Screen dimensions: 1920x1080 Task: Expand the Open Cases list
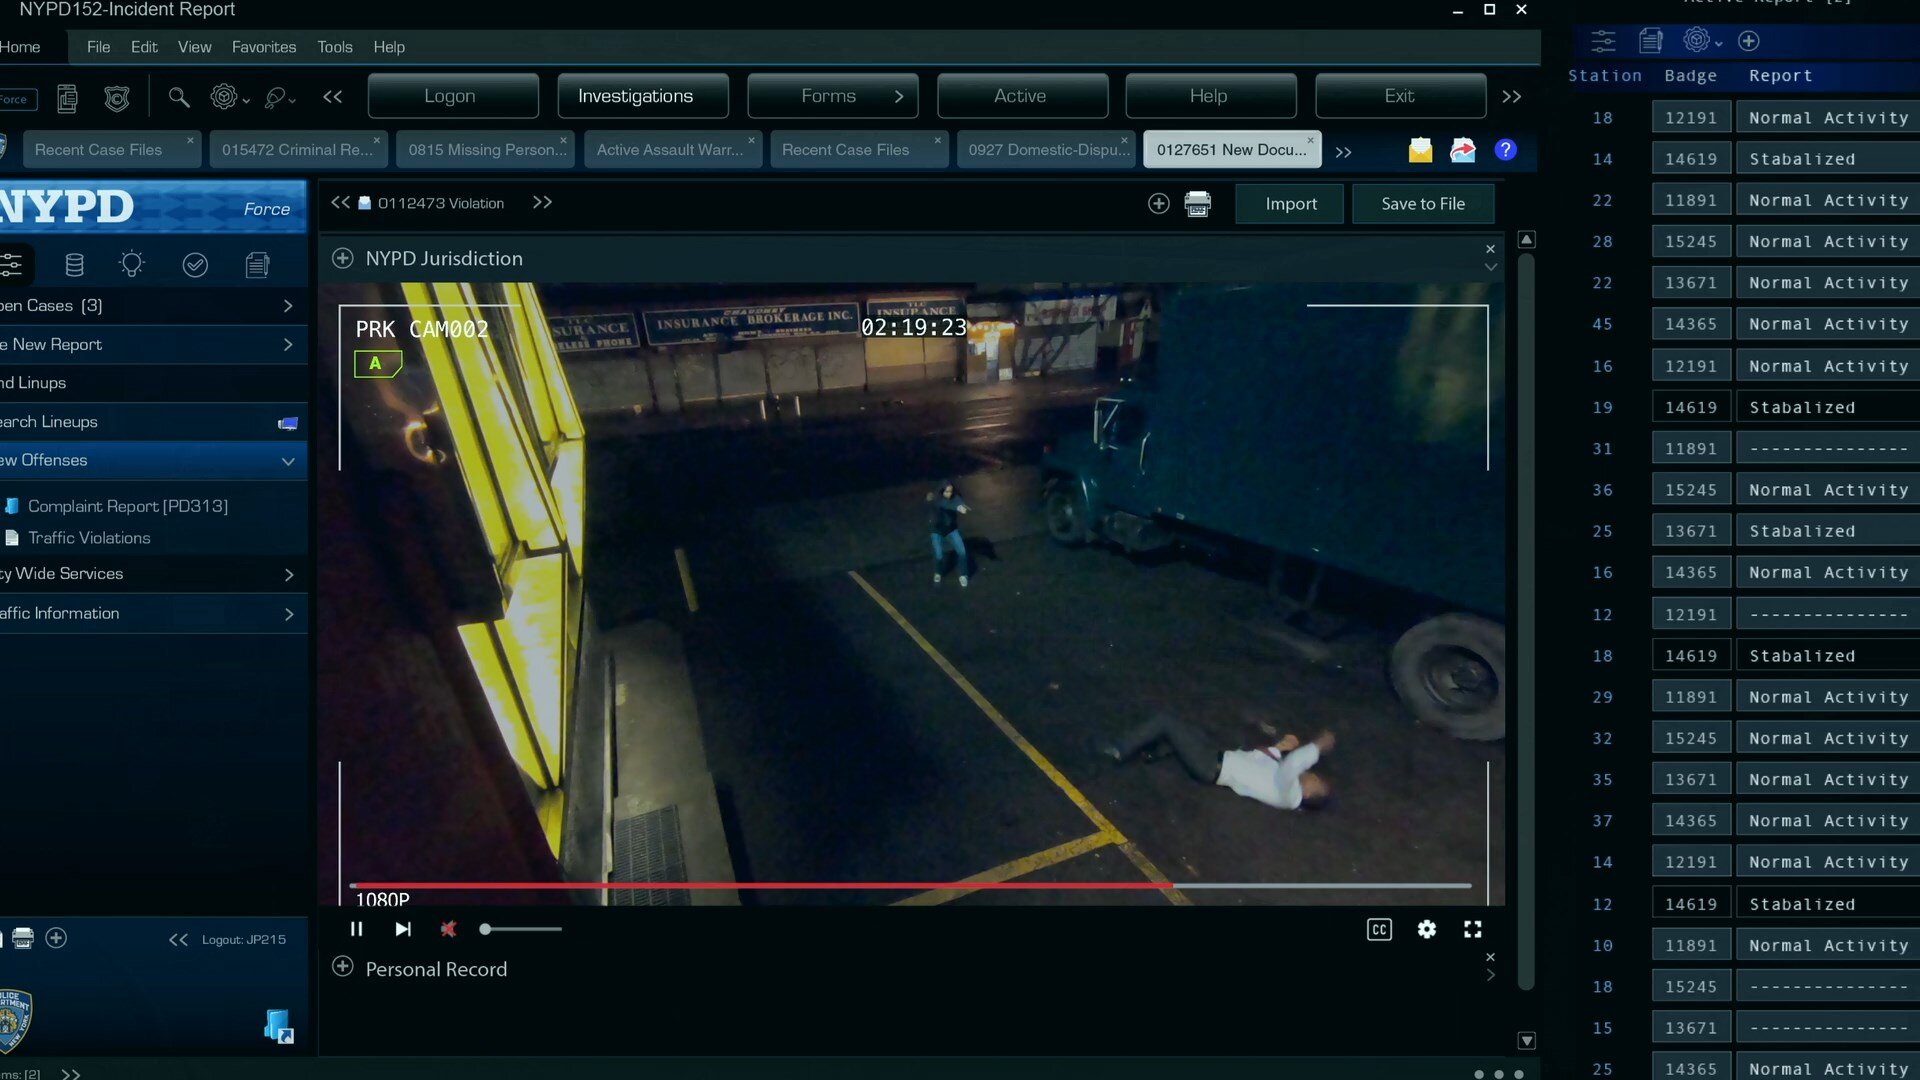point(288,306)
